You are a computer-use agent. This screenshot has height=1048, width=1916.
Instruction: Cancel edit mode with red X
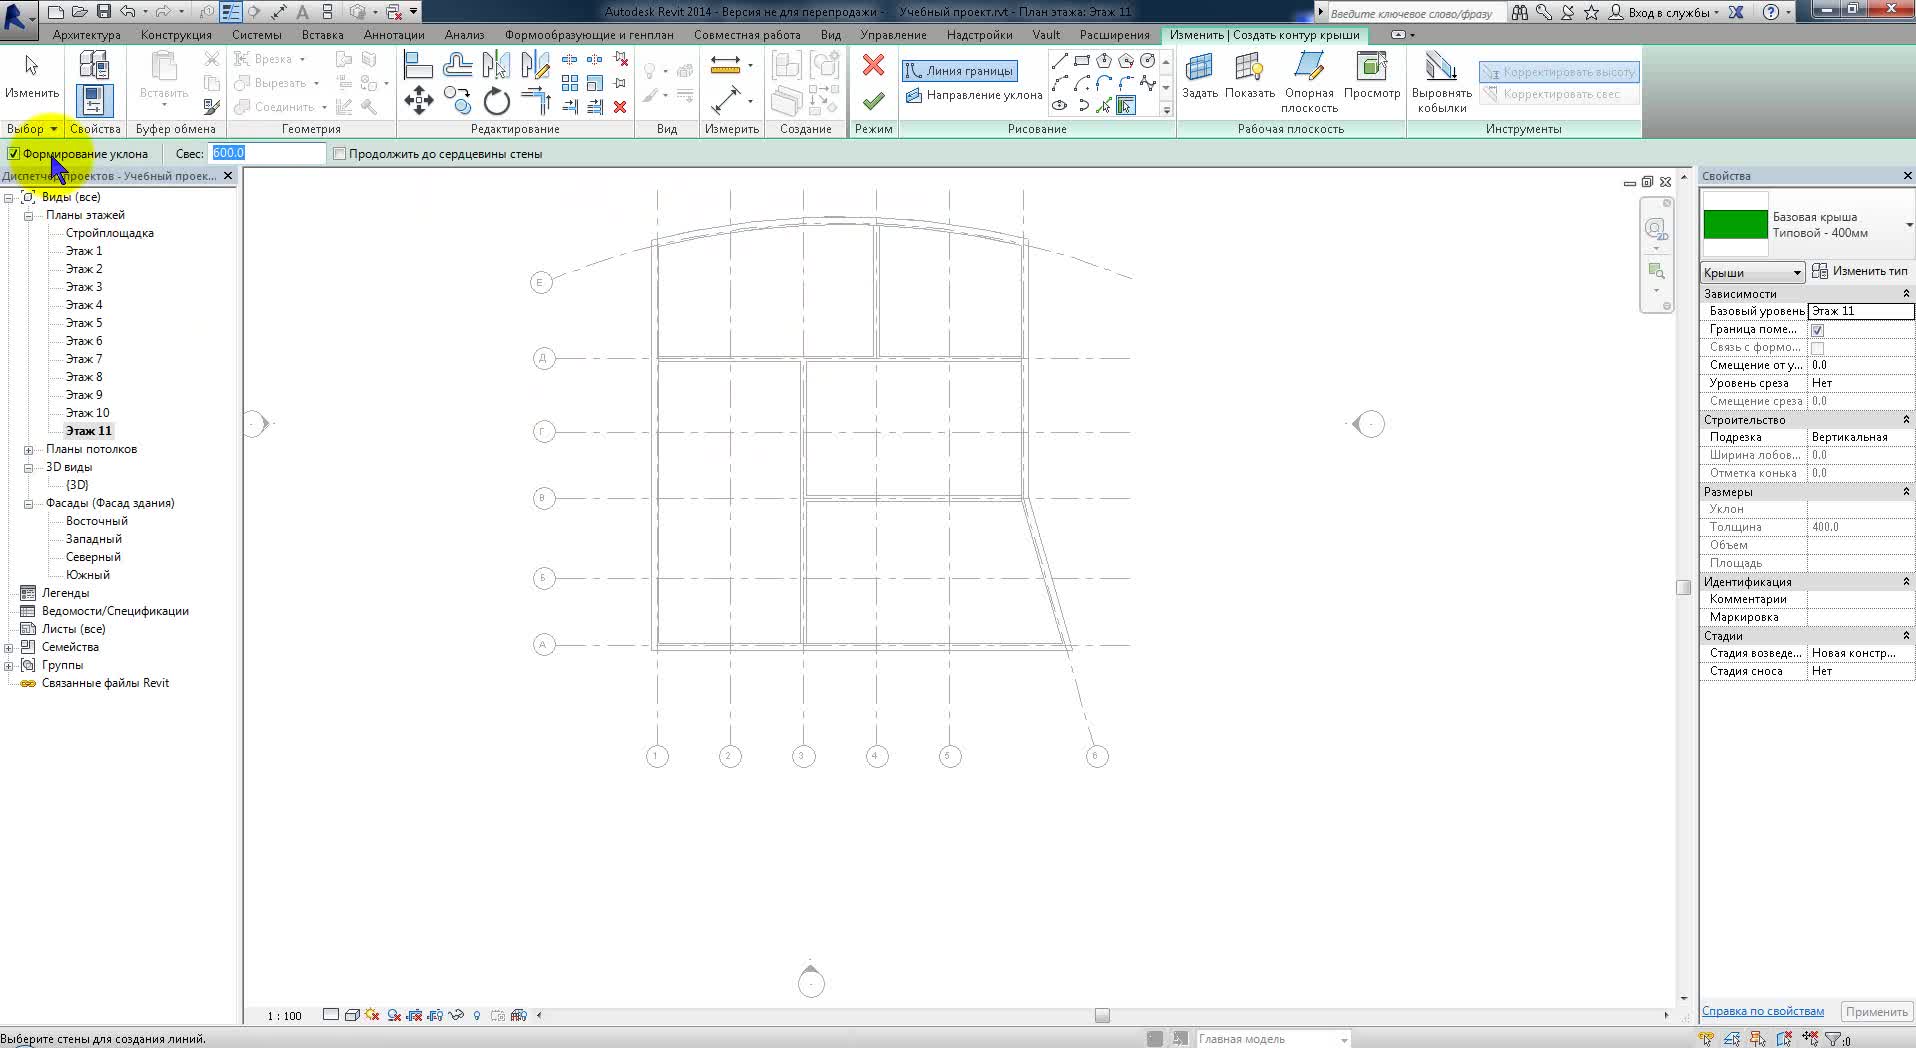873,65
